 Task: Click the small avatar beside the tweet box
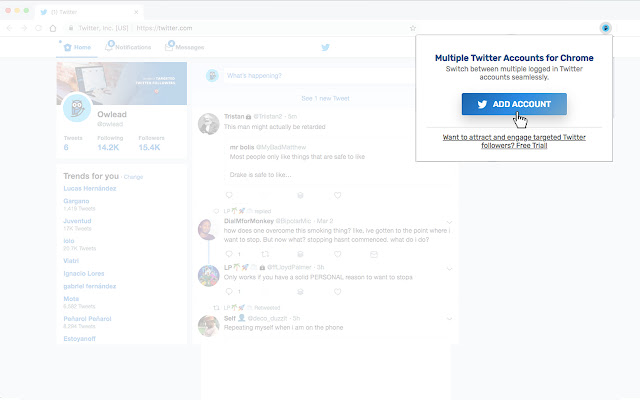(212, 76)
